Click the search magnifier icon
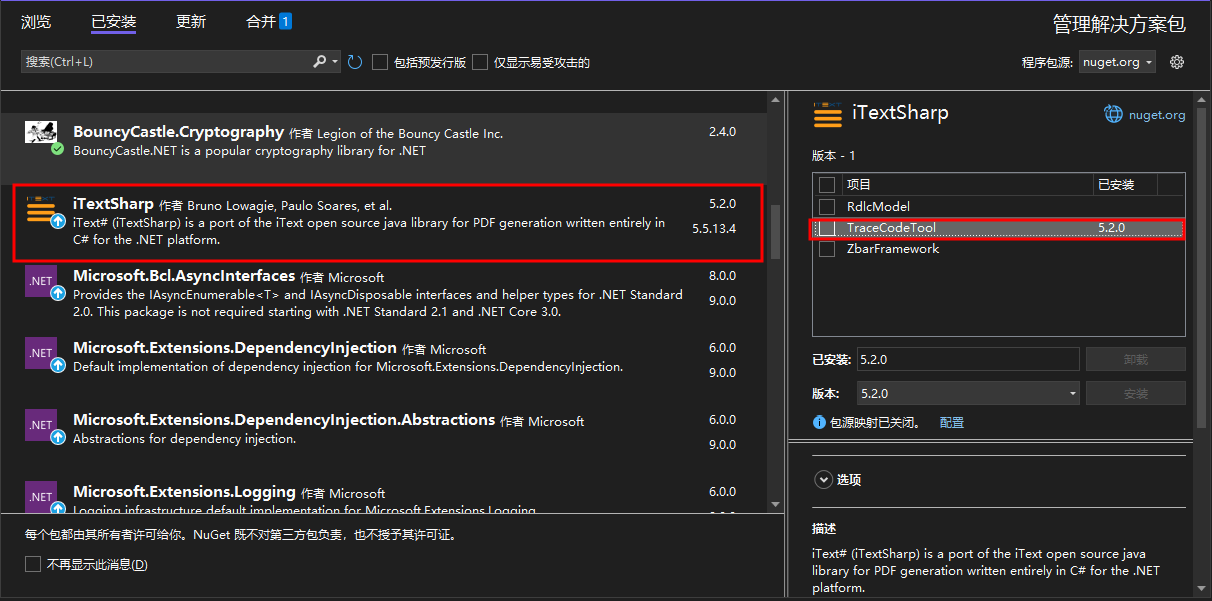Image resolution: width=1212 pixels, height=601 pixels. tap(318, 61)
